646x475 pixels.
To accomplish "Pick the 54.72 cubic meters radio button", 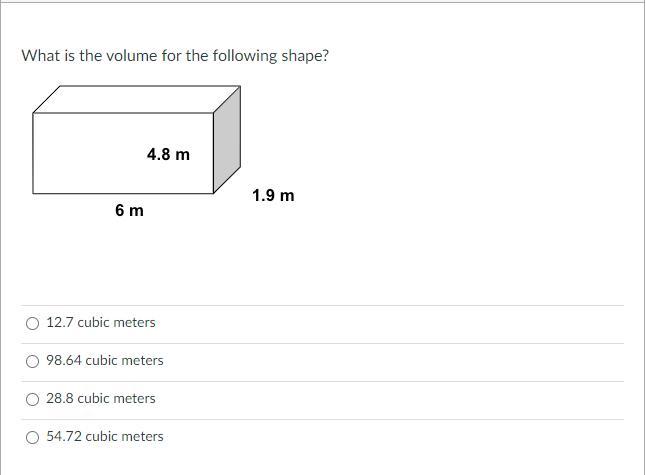I will [33, 437].
